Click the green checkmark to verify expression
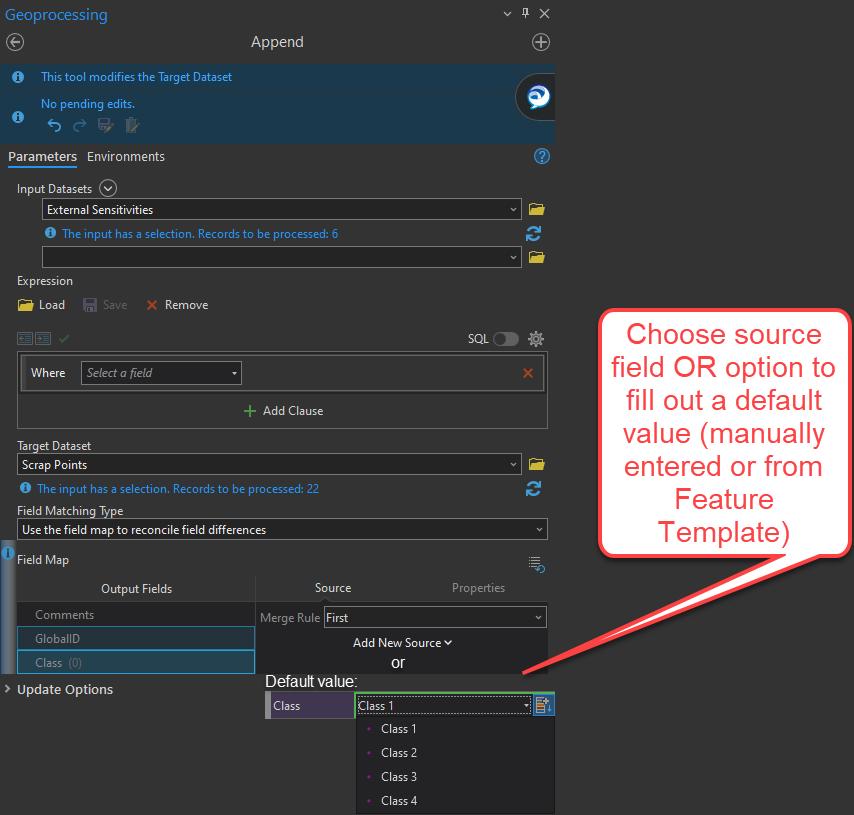Screen dimensions: 854x815 [x=62, y=338]
